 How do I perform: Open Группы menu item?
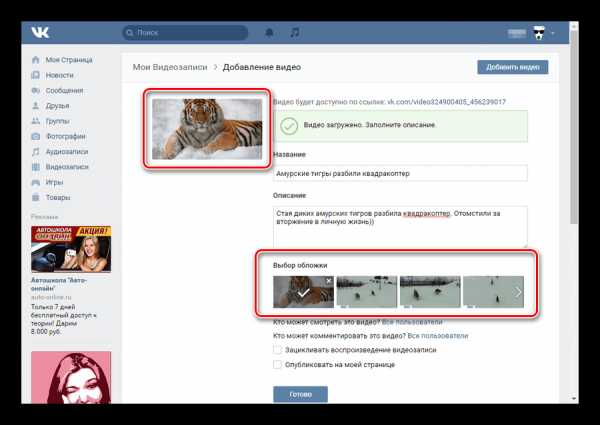(57, 121)
